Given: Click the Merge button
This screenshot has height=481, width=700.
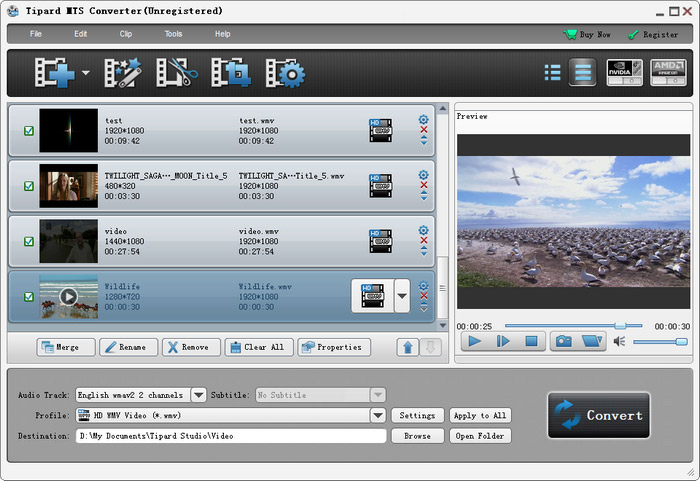Looking at the screenshot, I should [66, 347].
